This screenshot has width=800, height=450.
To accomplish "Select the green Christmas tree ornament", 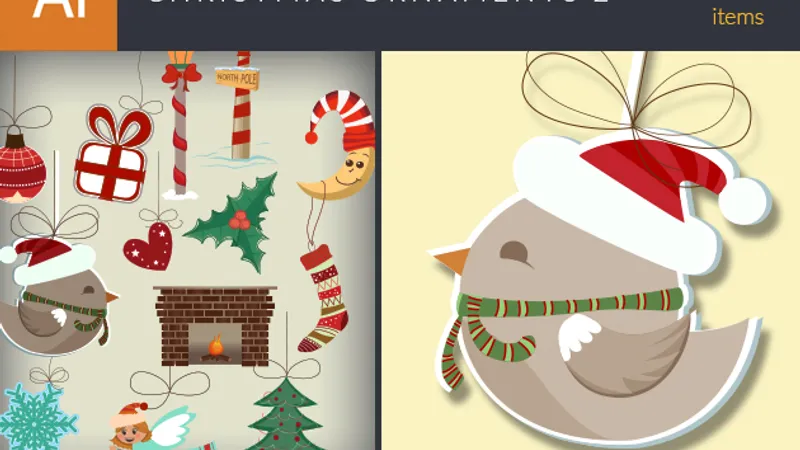I will (284, 414).
